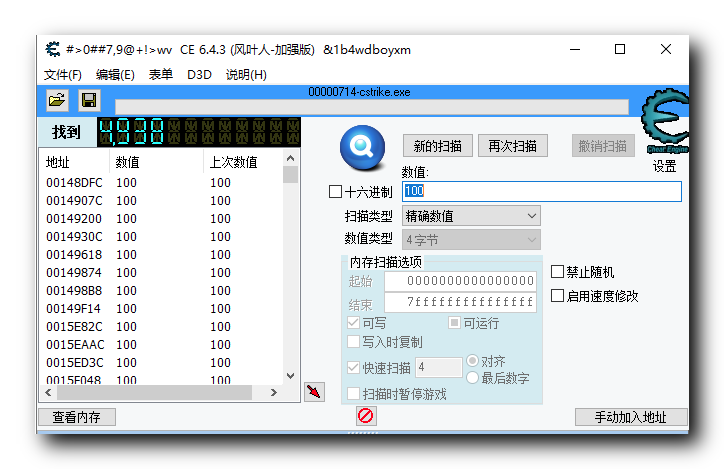Toggle the 快速扫描 checkbox
Viewport: 724px width, 469px height.
(353, 367)
